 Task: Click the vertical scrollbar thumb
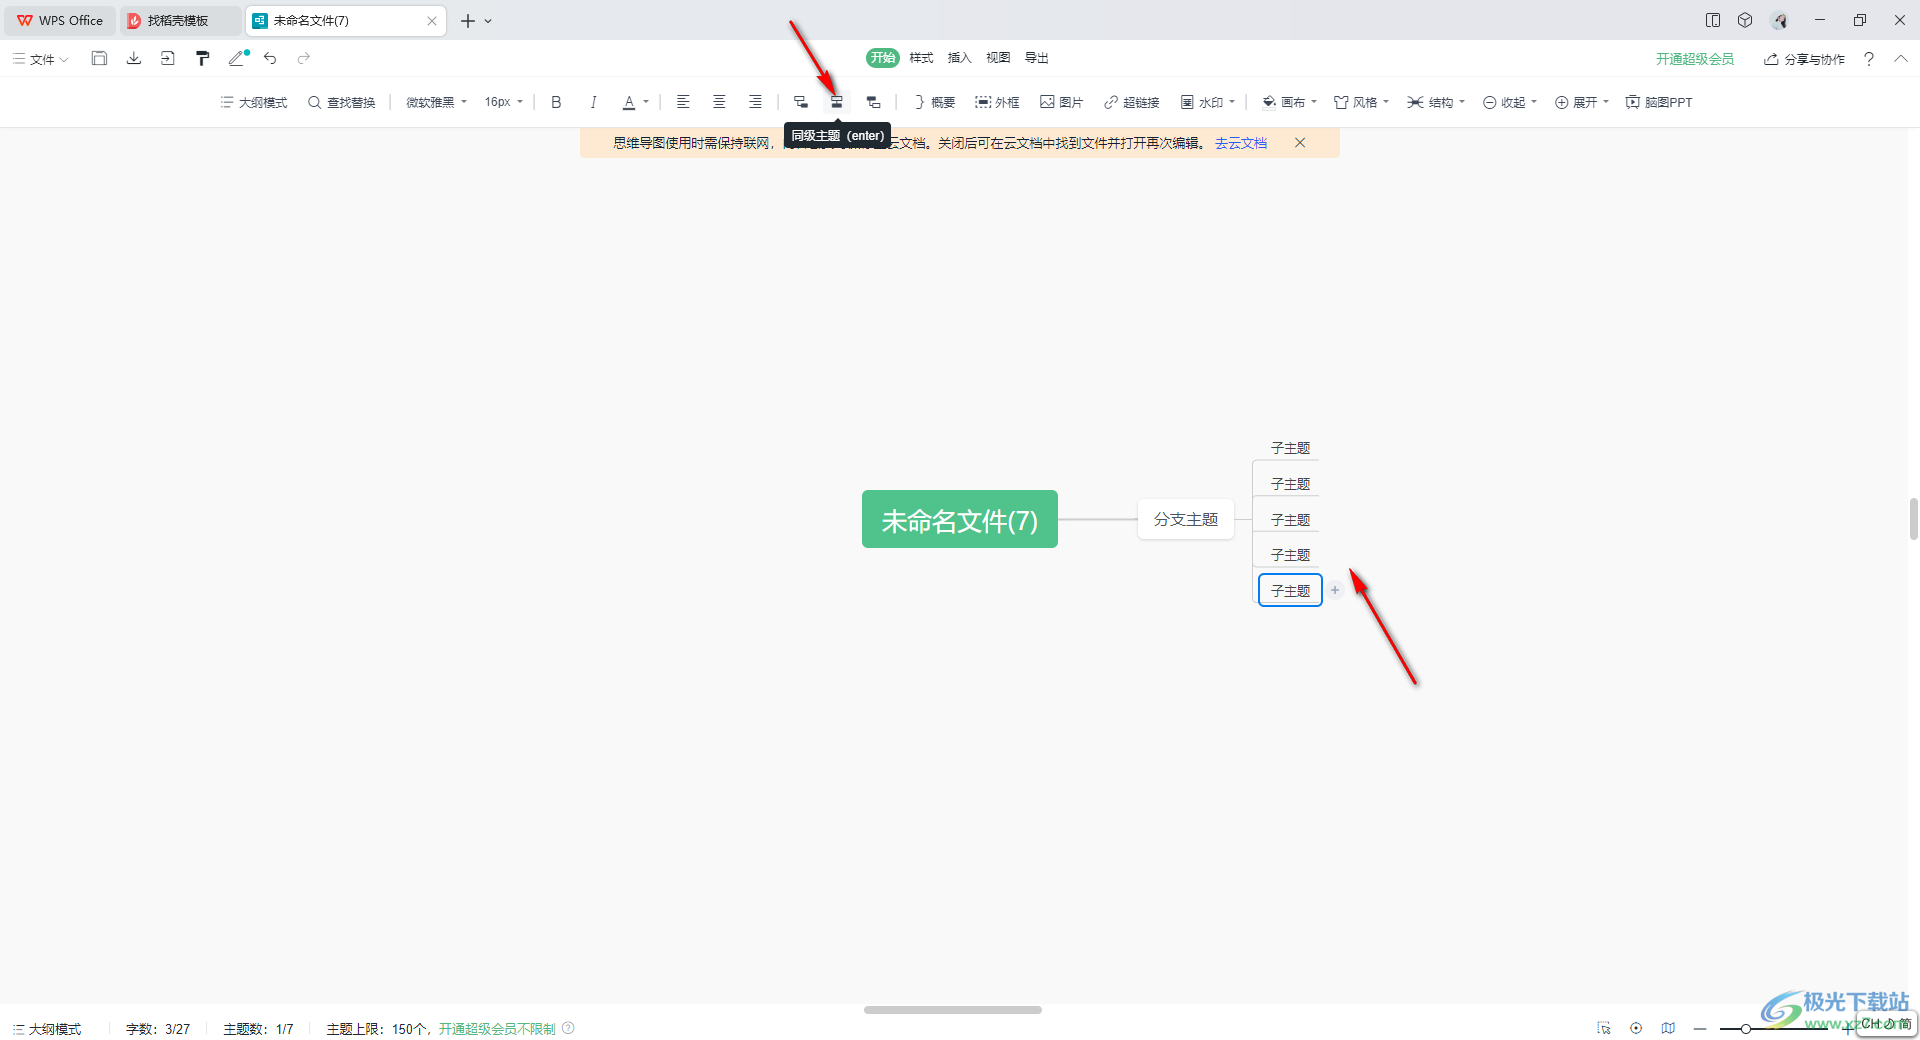pos(1913,519)
